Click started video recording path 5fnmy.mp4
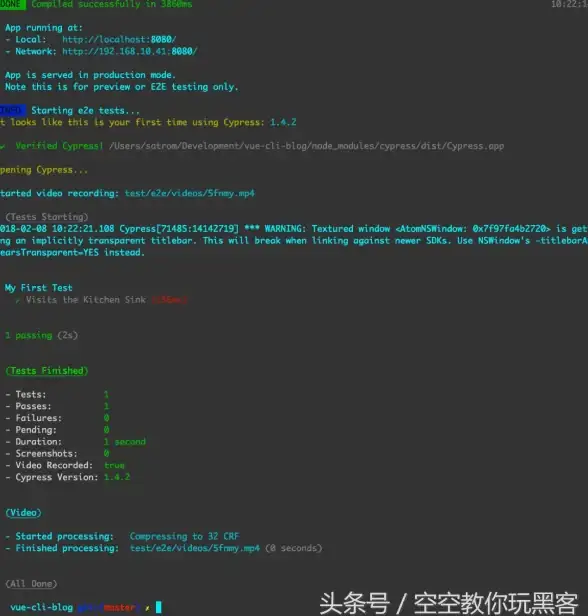Image resolution: width=588 pixels, height=616 pixels. pyautogui.click(x=189, y=193)
